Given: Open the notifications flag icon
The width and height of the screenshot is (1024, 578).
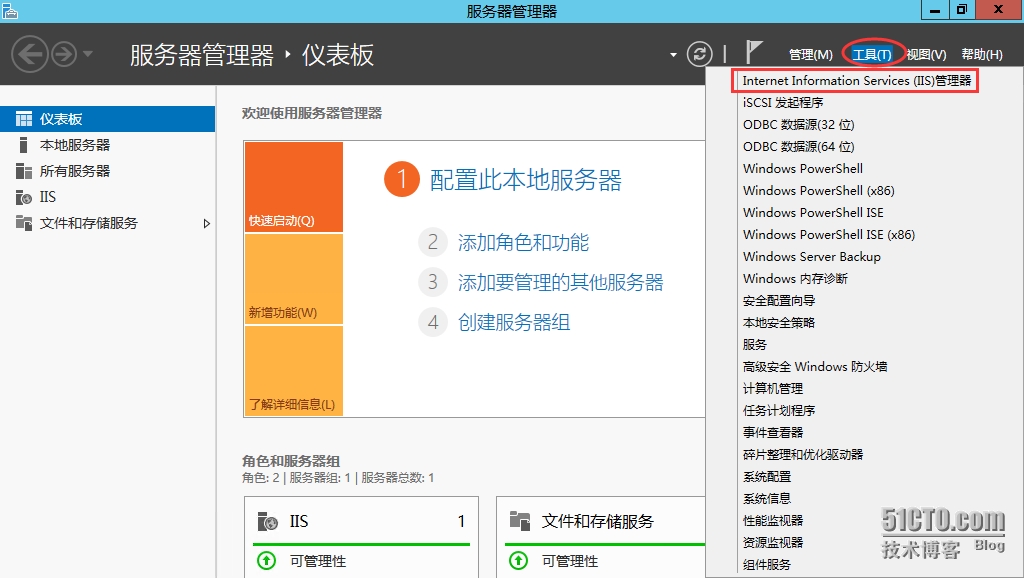Looking at the screenshot, I should coord(754,52).
